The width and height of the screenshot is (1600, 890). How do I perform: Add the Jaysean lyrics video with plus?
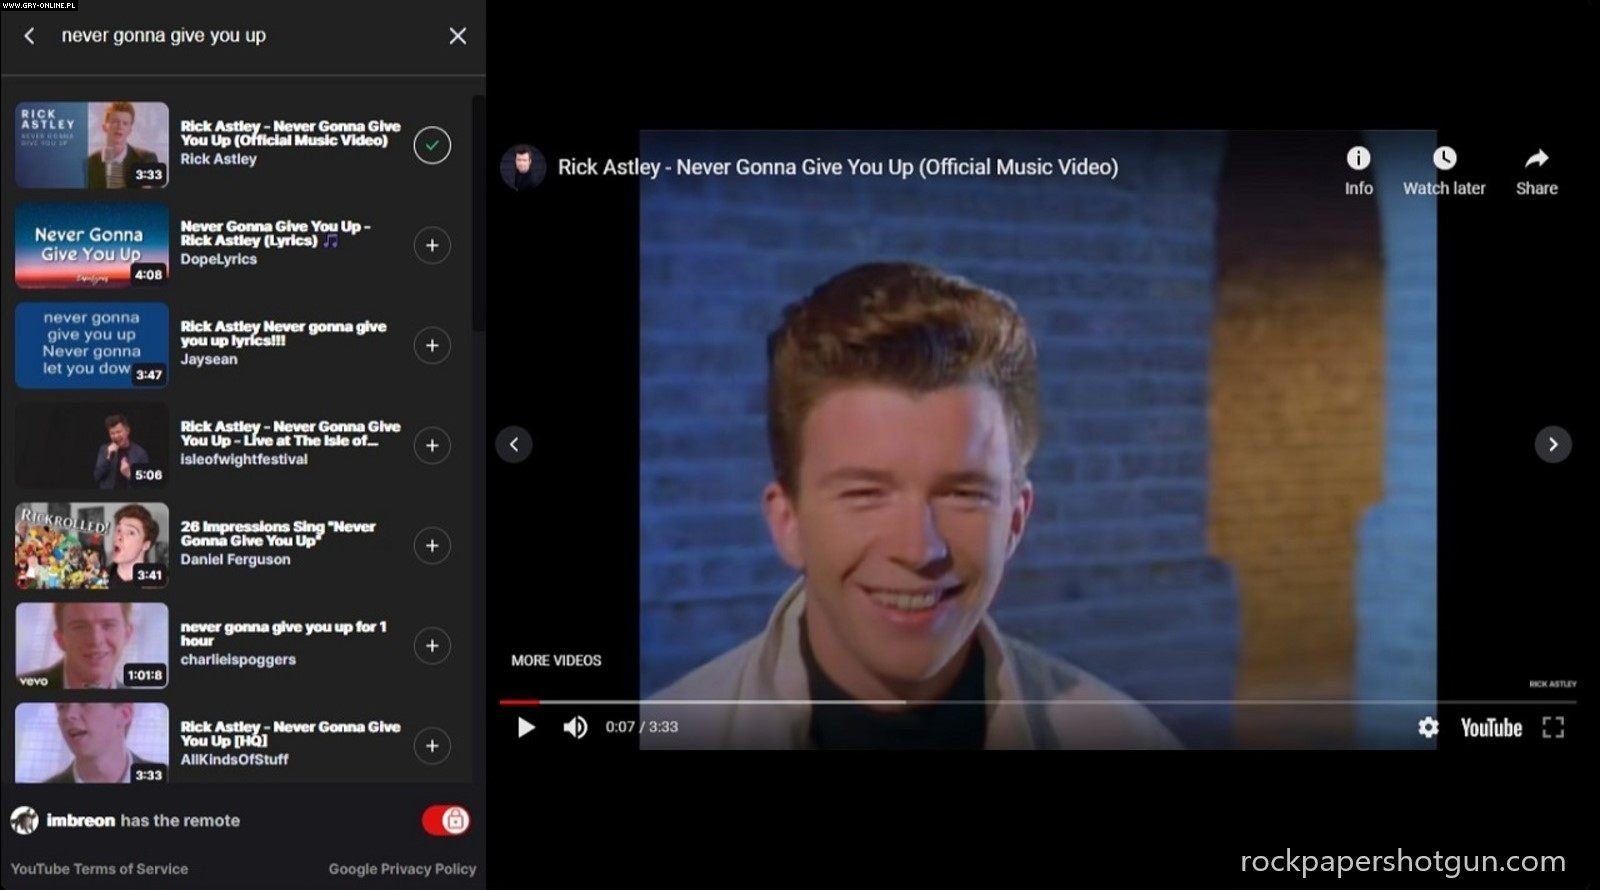pyautogui.click(x=432, y=345)
